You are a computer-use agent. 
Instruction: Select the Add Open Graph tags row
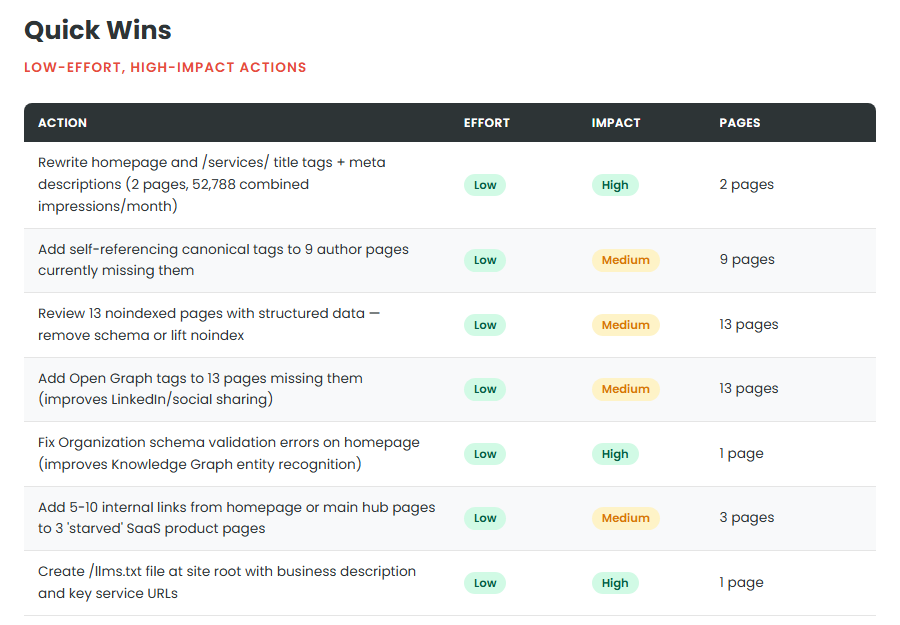coord(200,389)
